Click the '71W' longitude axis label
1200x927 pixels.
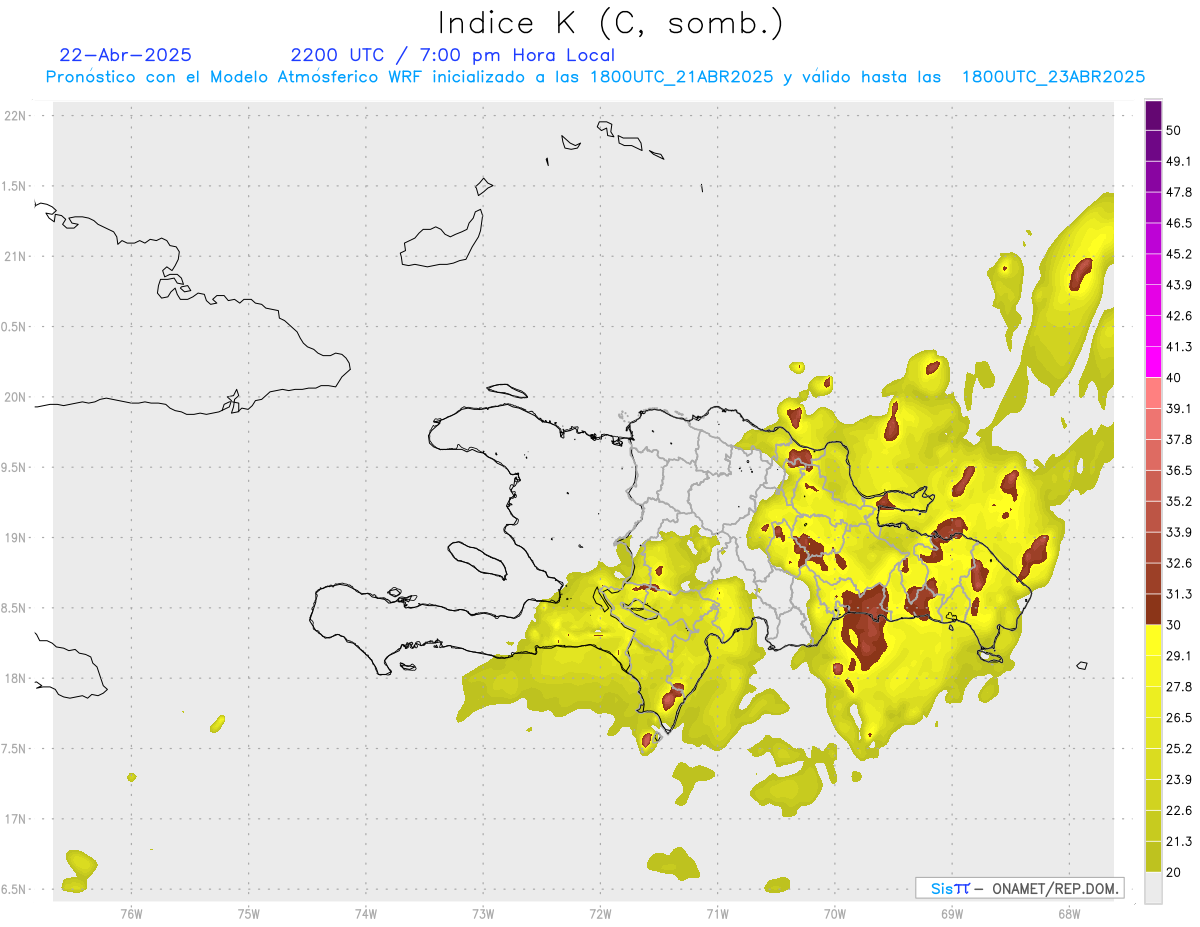coord(717,913)
